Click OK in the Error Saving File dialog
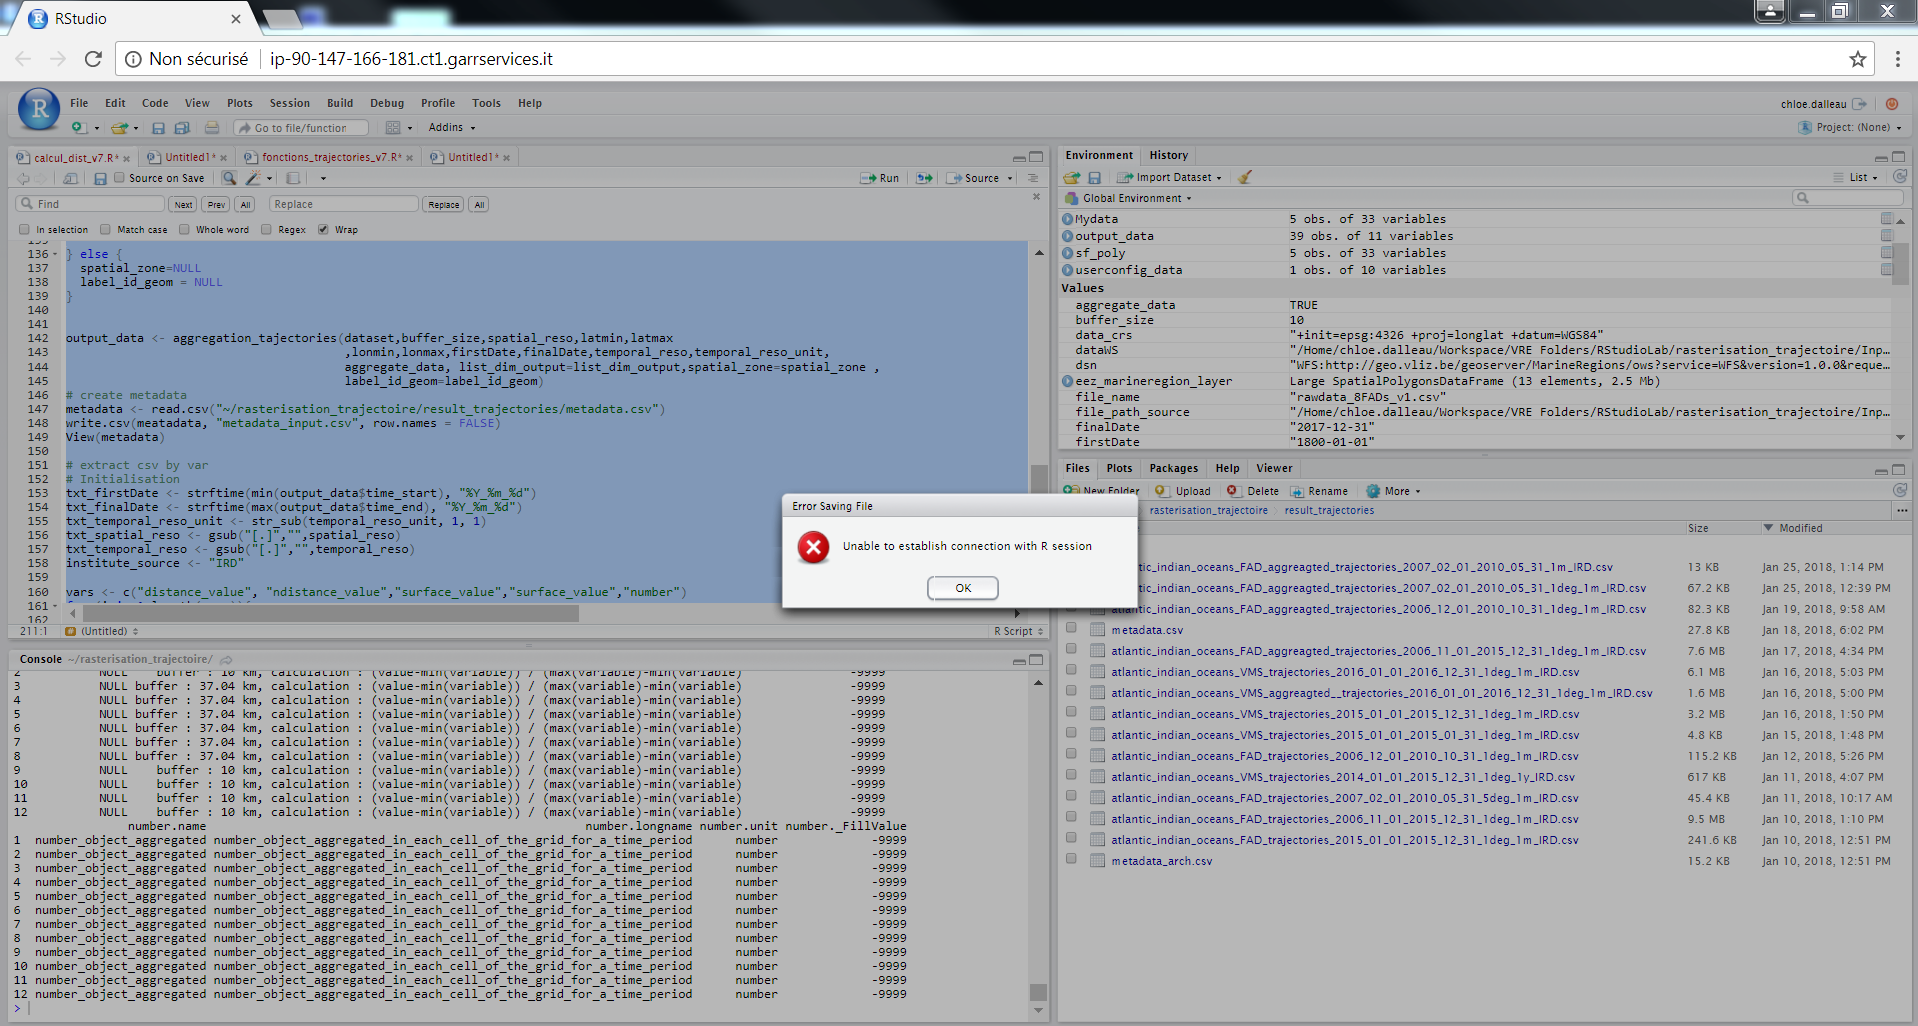This screenshot has width=1918, height=1026. coord(962,588)
